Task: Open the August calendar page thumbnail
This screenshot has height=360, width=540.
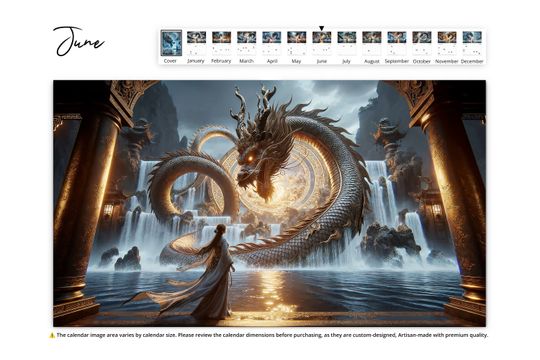Action: pyautogui.click(x=372, y=43)
